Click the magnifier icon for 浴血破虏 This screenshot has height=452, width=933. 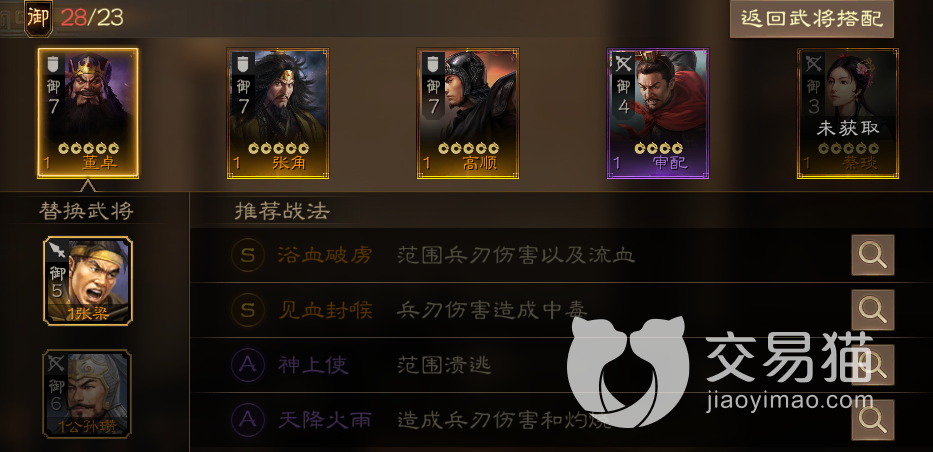(x=872, y=255)
